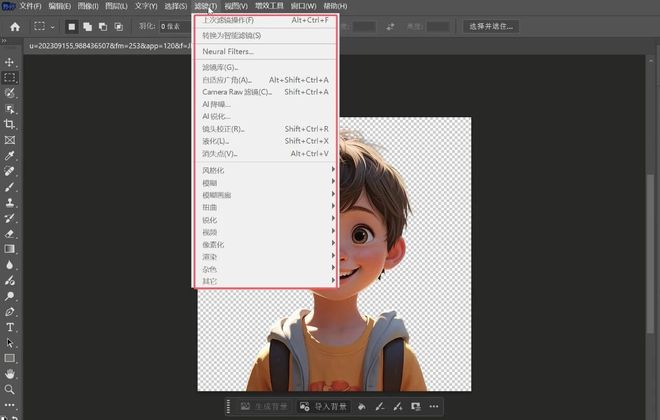Screen dimensions: 660x420
Task: Enable Subtract from Selection mode
Action: click(x=103, y=27)
